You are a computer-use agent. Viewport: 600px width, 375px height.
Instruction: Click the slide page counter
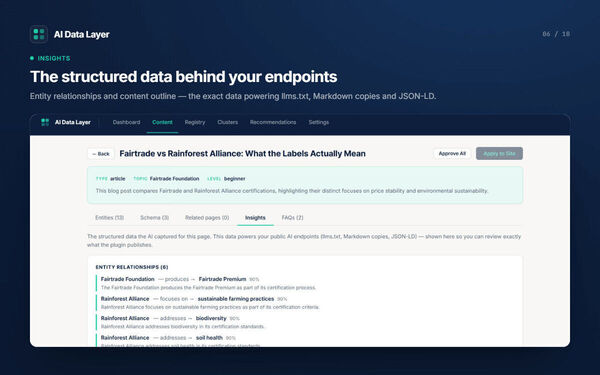pyautogui.click(x=556, y=34)
